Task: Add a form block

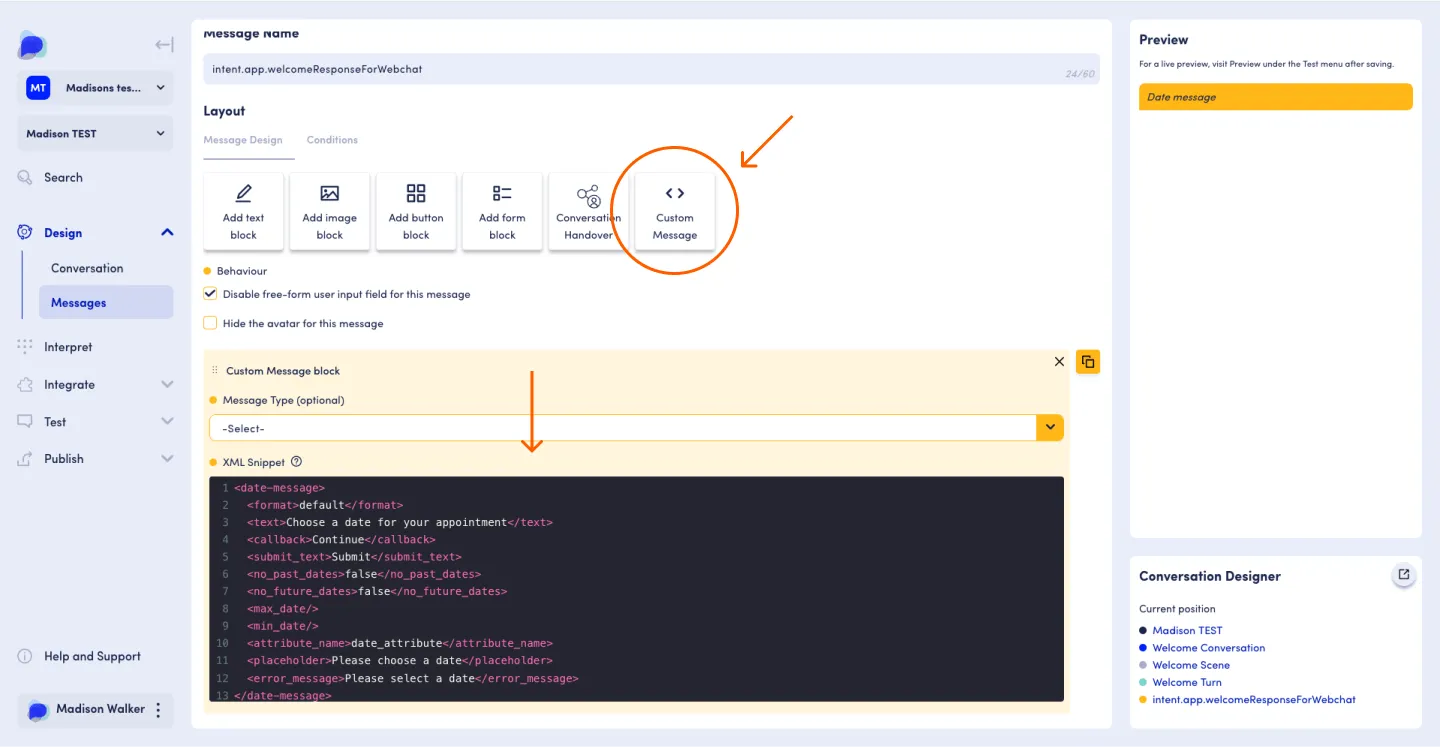Action: [502, 211]
